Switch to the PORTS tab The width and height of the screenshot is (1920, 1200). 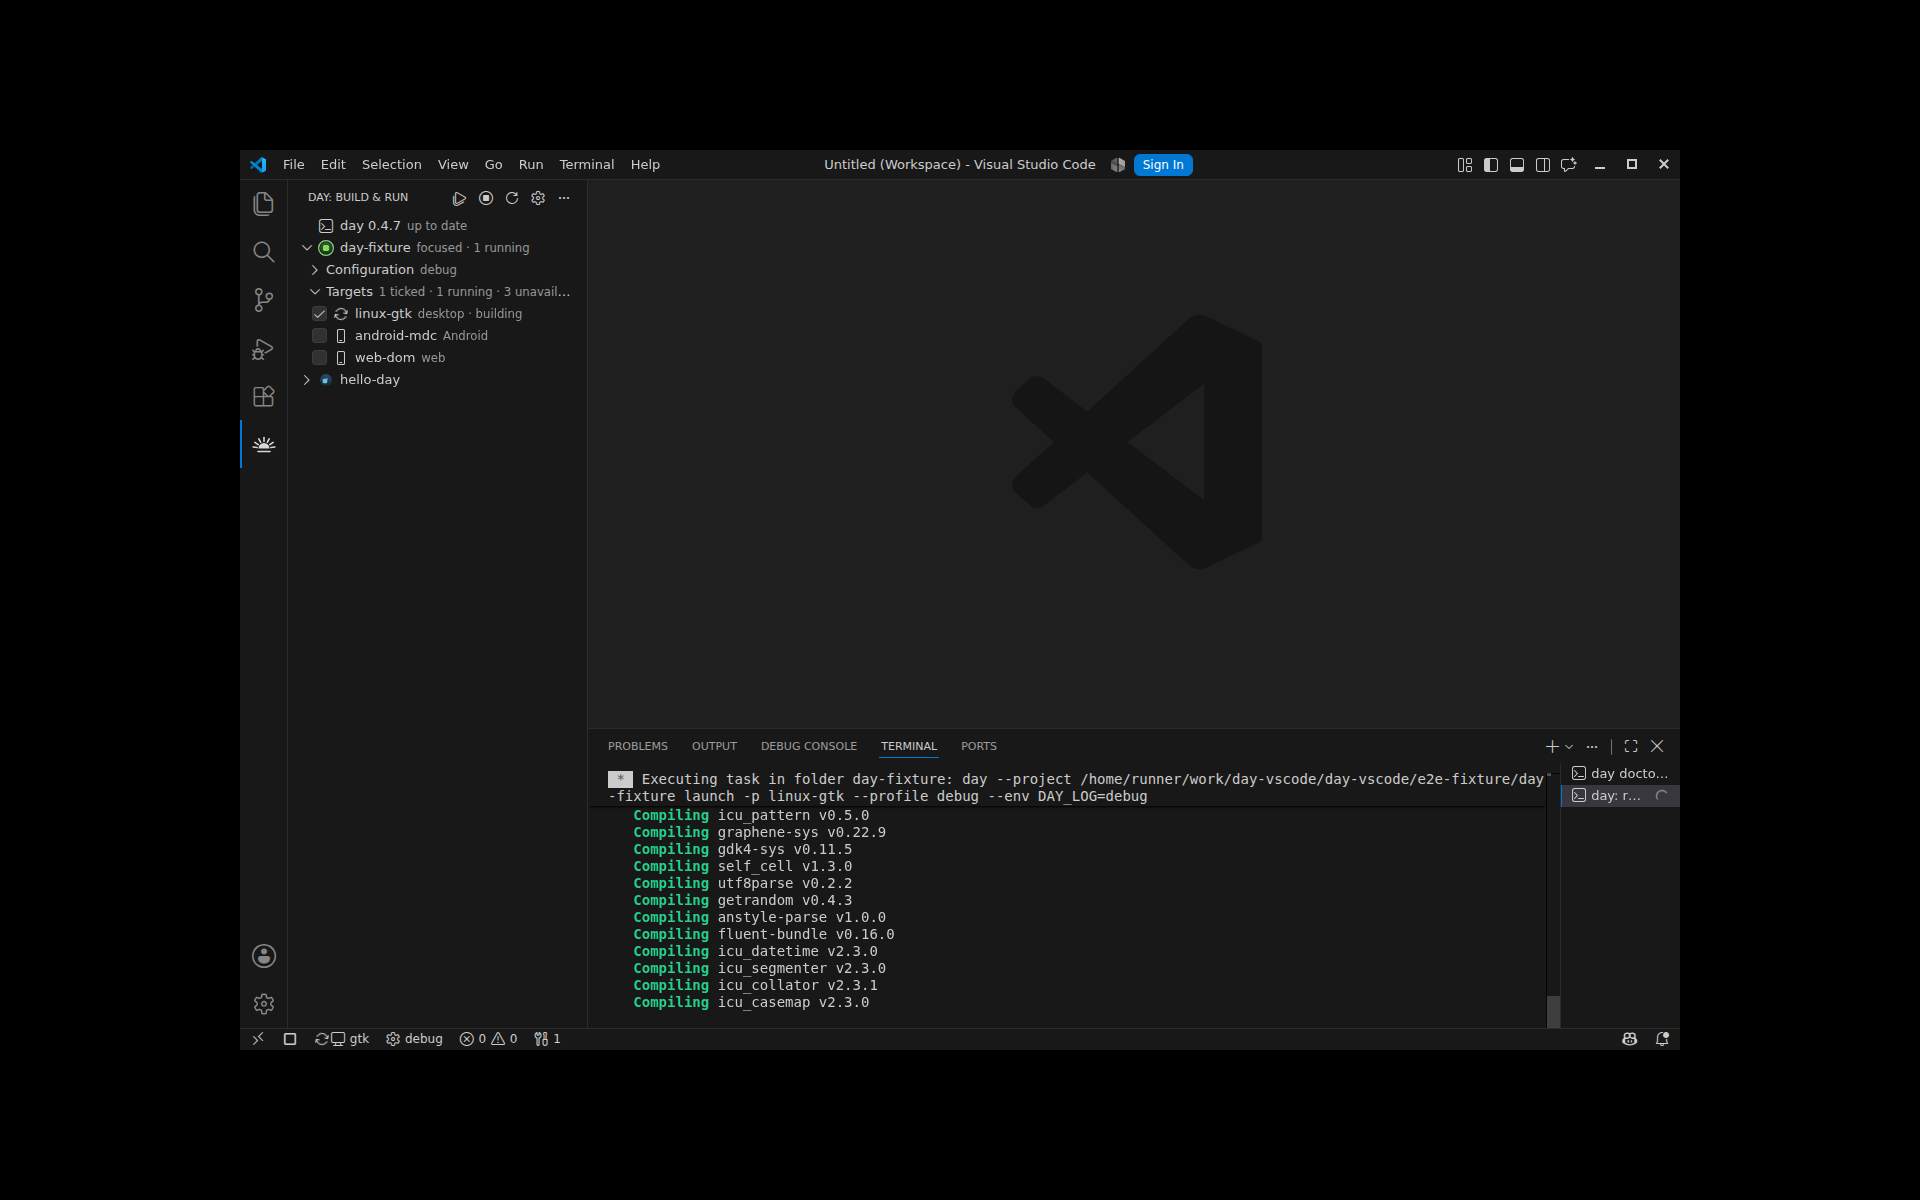click(x=979, y=747)
